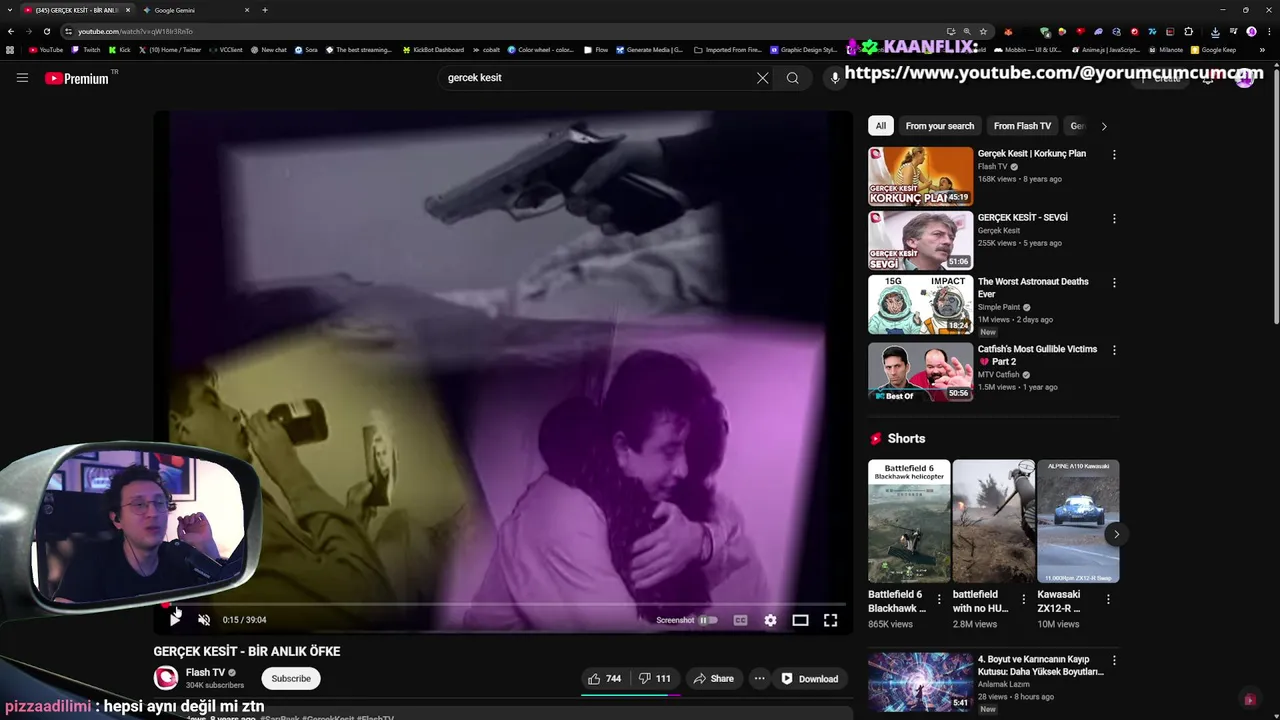1280x720 pixels.
Task: Open options for Kawasaki ZX12-R short
Action: pos(1108,600)
